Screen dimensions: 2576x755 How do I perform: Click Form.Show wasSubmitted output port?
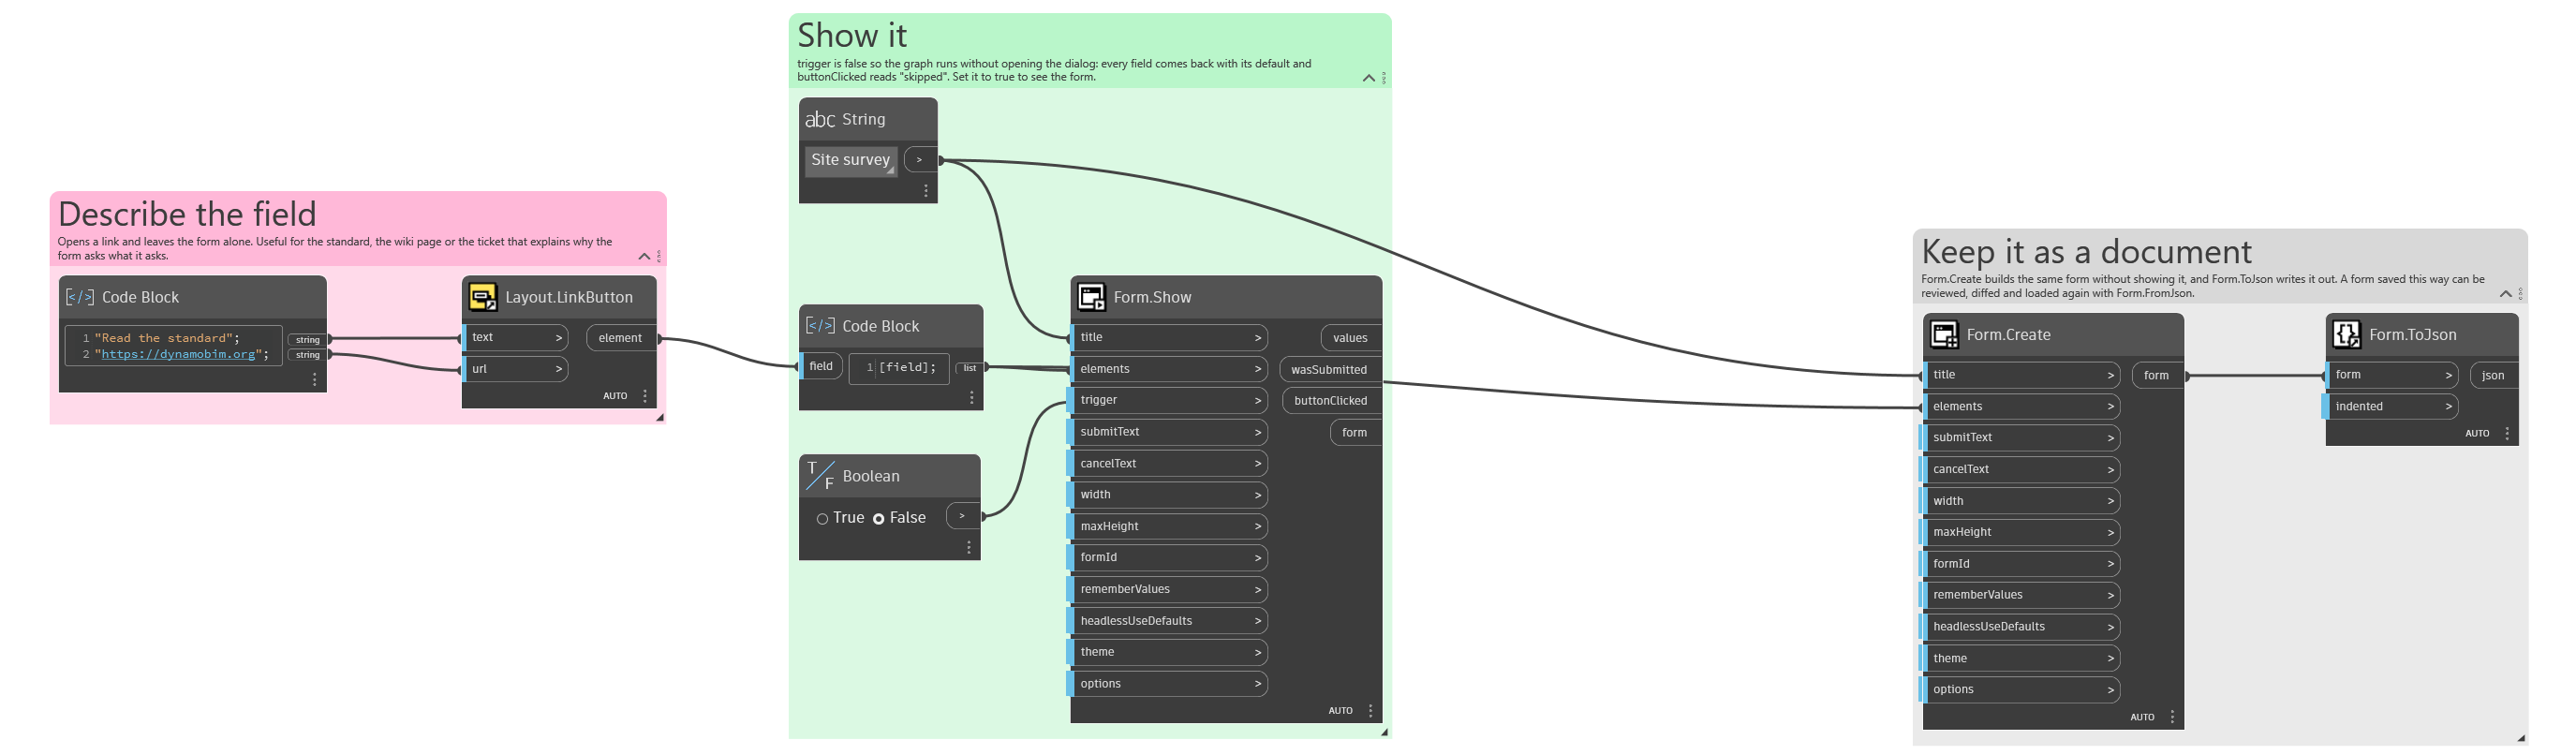tap(1330, 370)
